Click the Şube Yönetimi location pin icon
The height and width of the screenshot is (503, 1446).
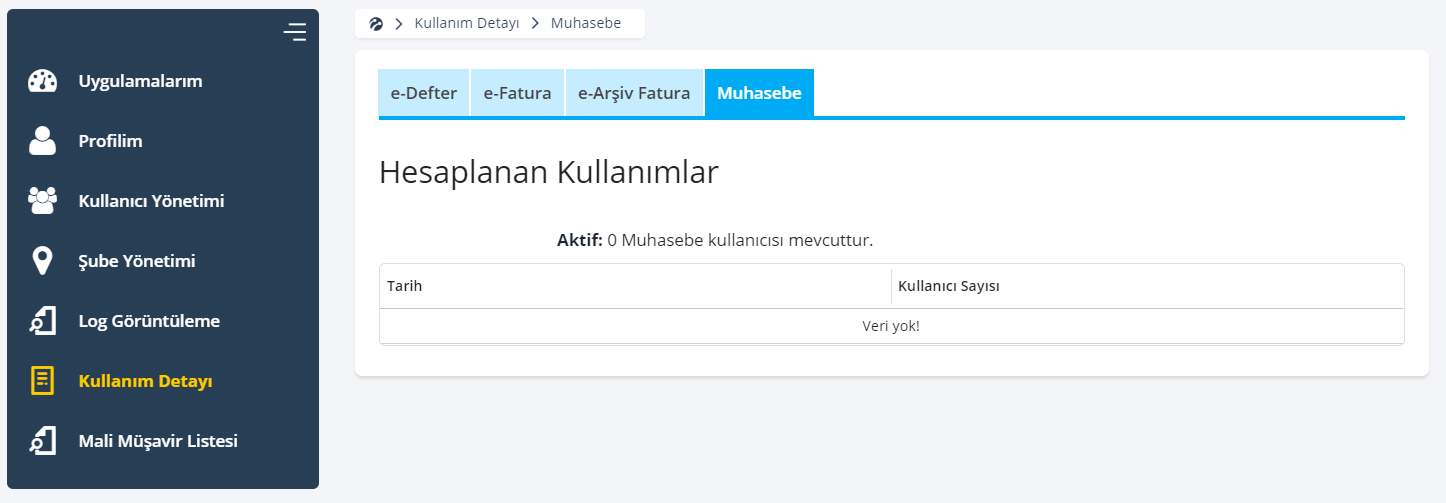(x=42, y=261)
